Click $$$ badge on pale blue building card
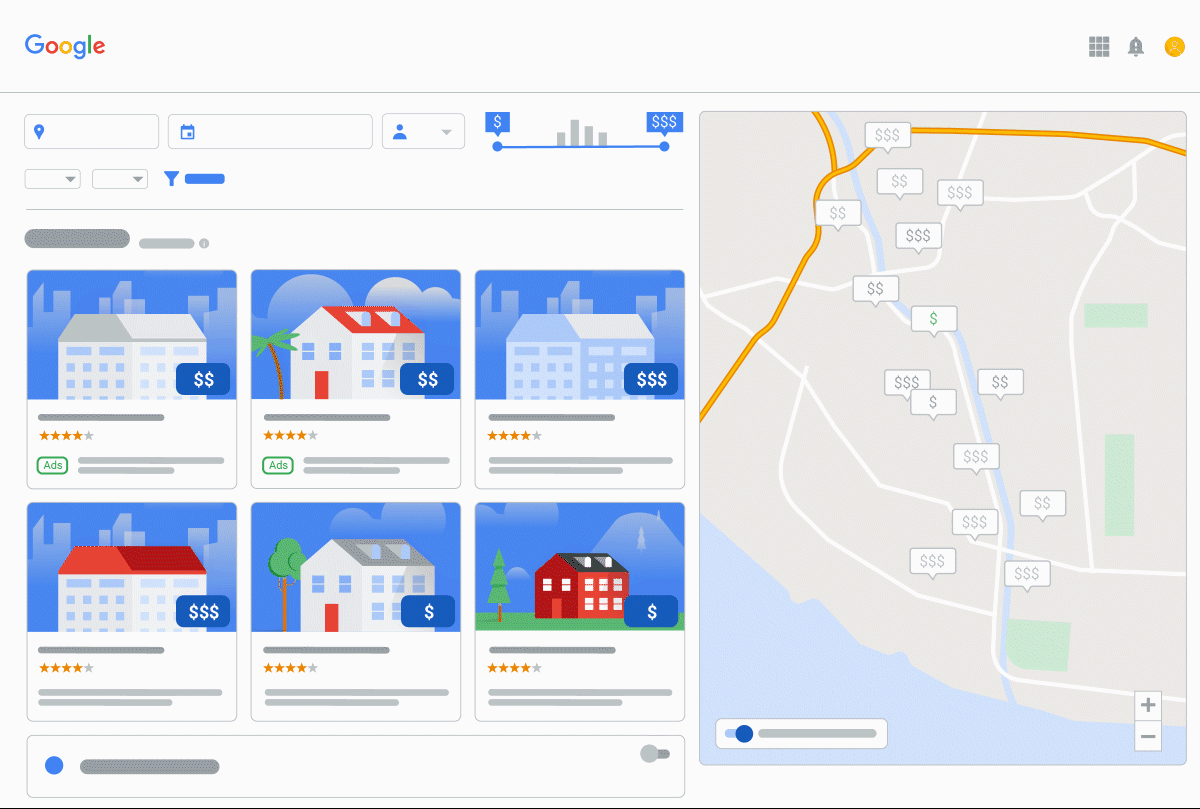 click(x=651, y=379)
